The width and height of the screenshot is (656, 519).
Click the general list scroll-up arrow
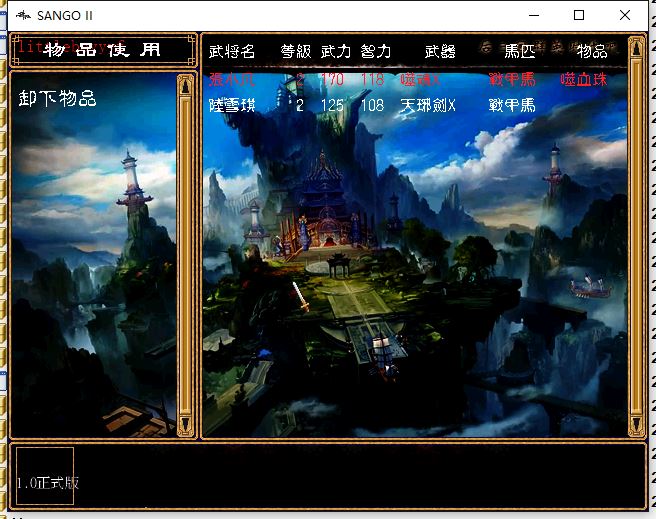coord(636,48)
